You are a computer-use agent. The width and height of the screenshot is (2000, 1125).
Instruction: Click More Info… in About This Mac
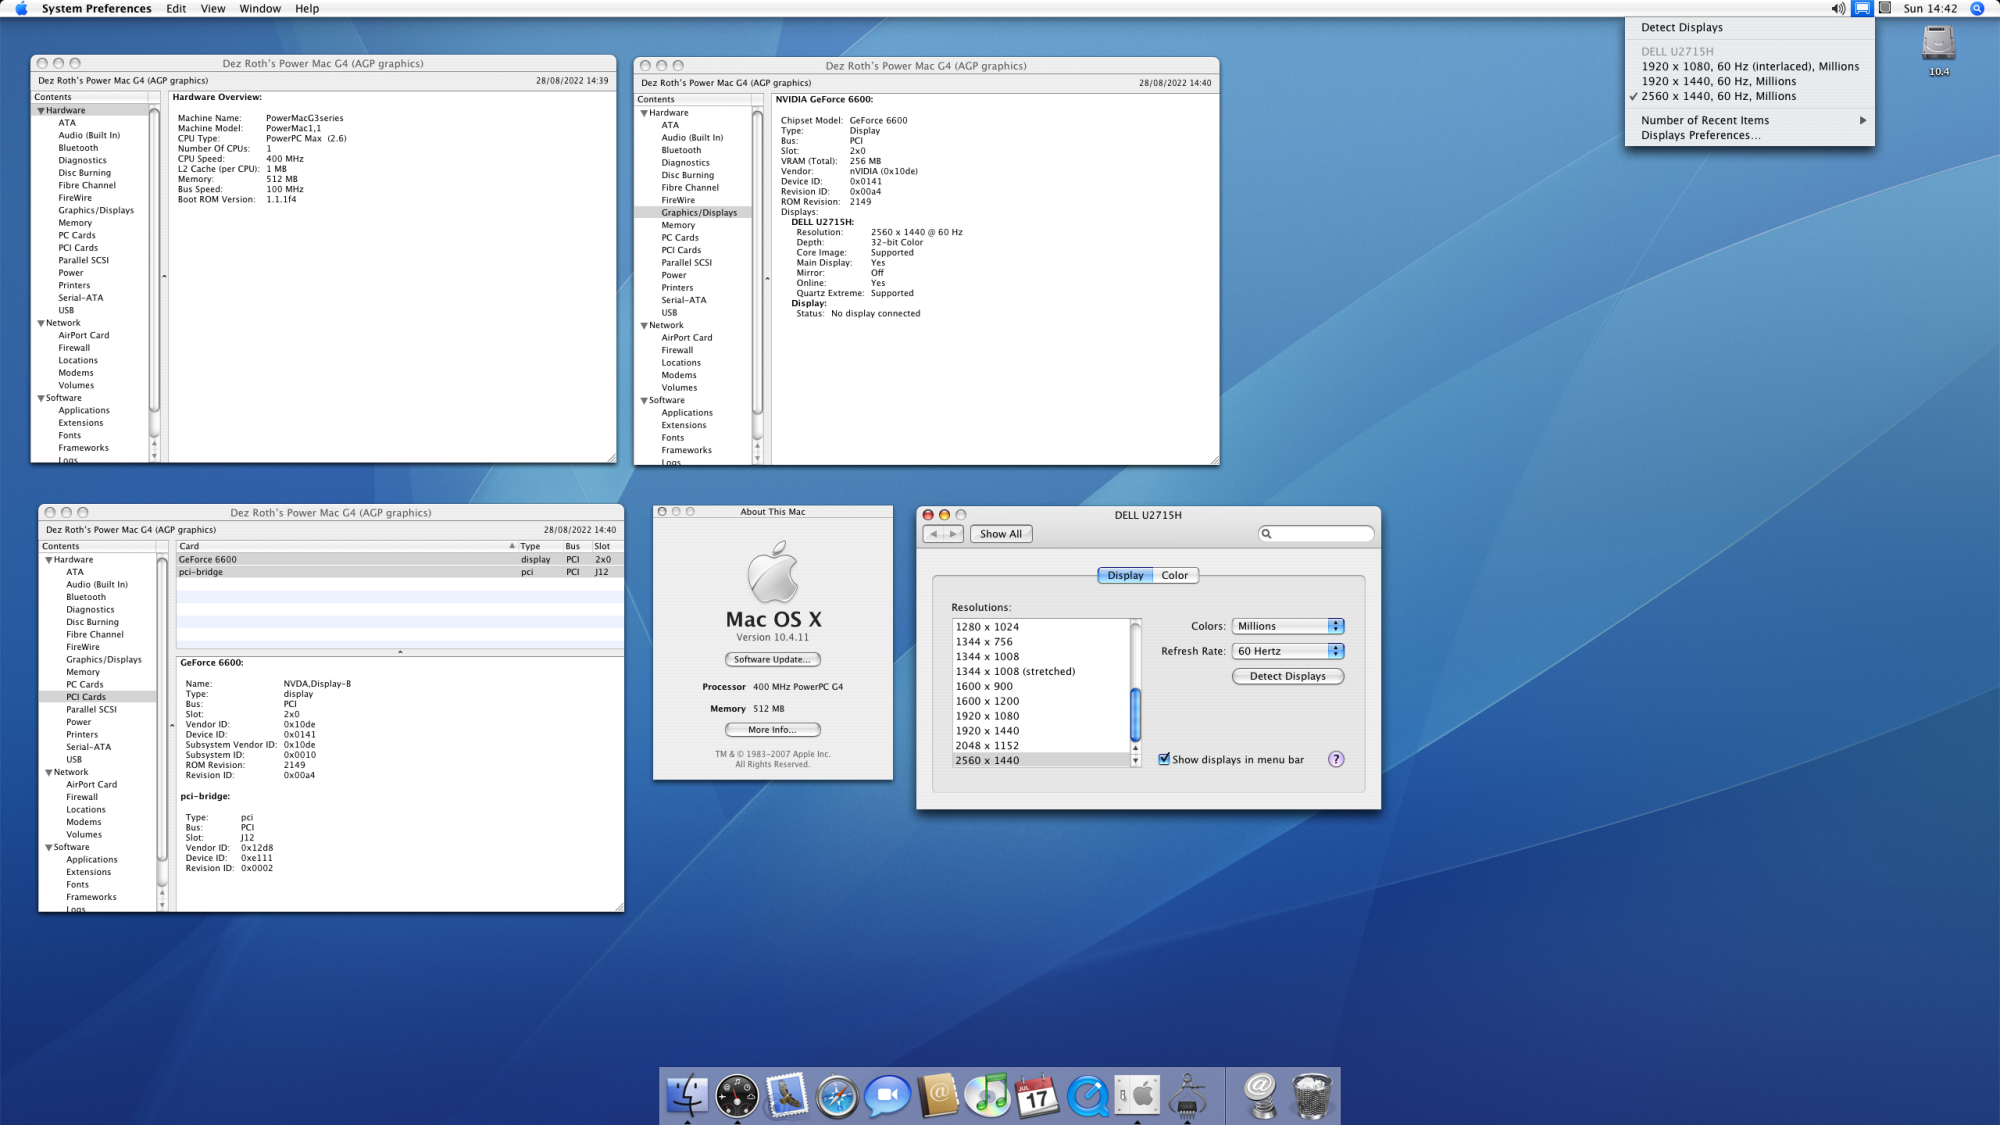(x=772, y=730)
